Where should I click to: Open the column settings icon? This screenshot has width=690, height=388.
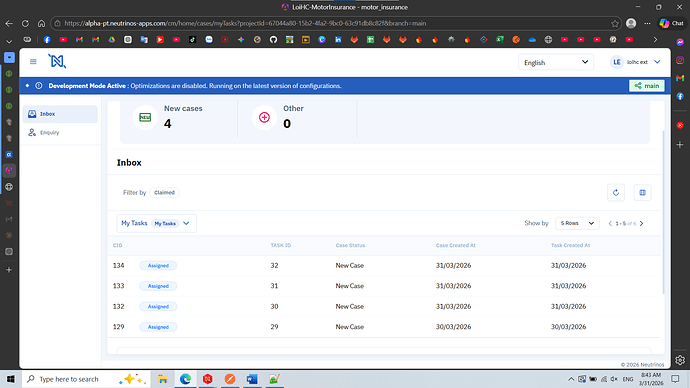point(642,192)
